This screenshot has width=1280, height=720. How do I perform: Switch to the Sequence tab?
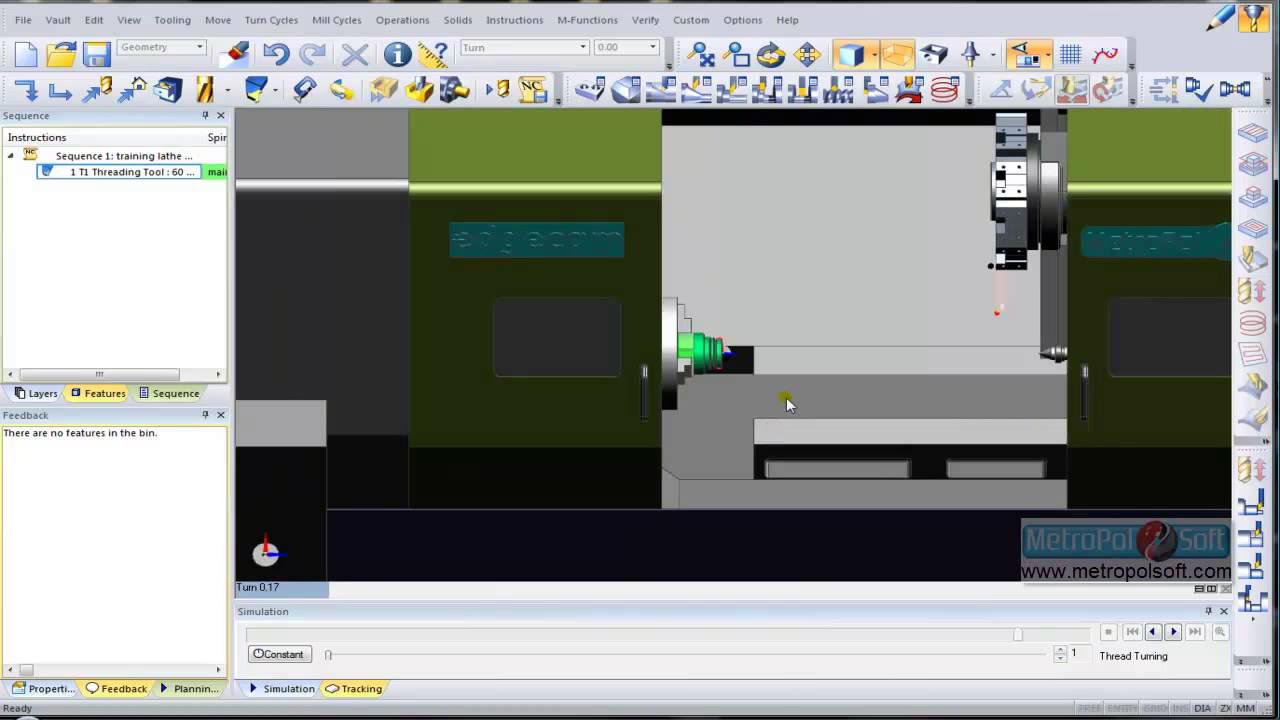[169, 393]
